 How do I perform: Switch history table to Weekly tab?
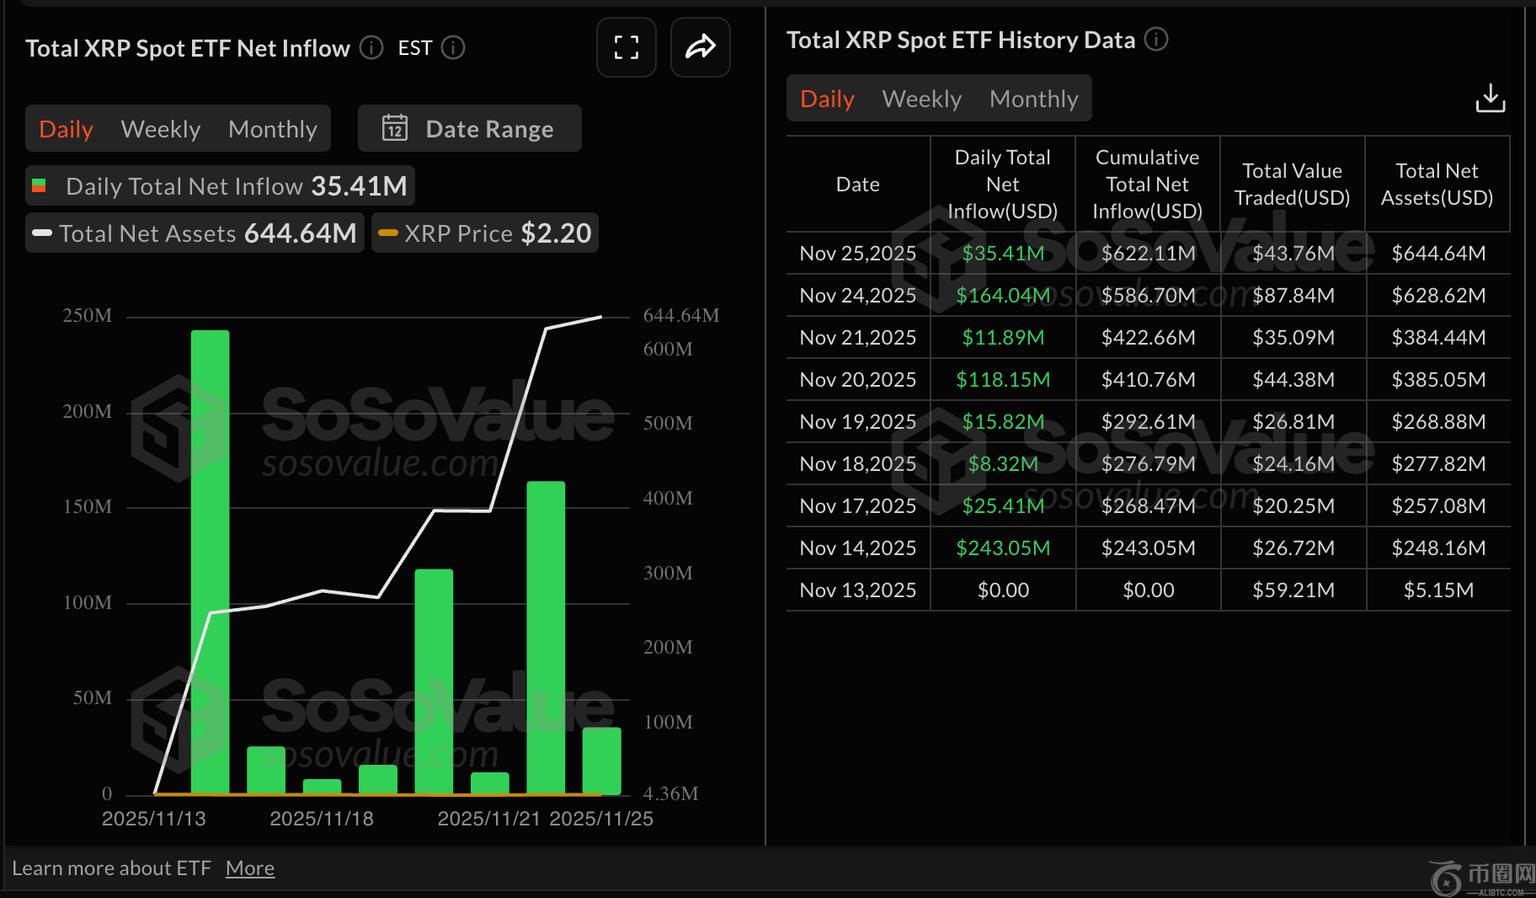click(x=921, y=99)
